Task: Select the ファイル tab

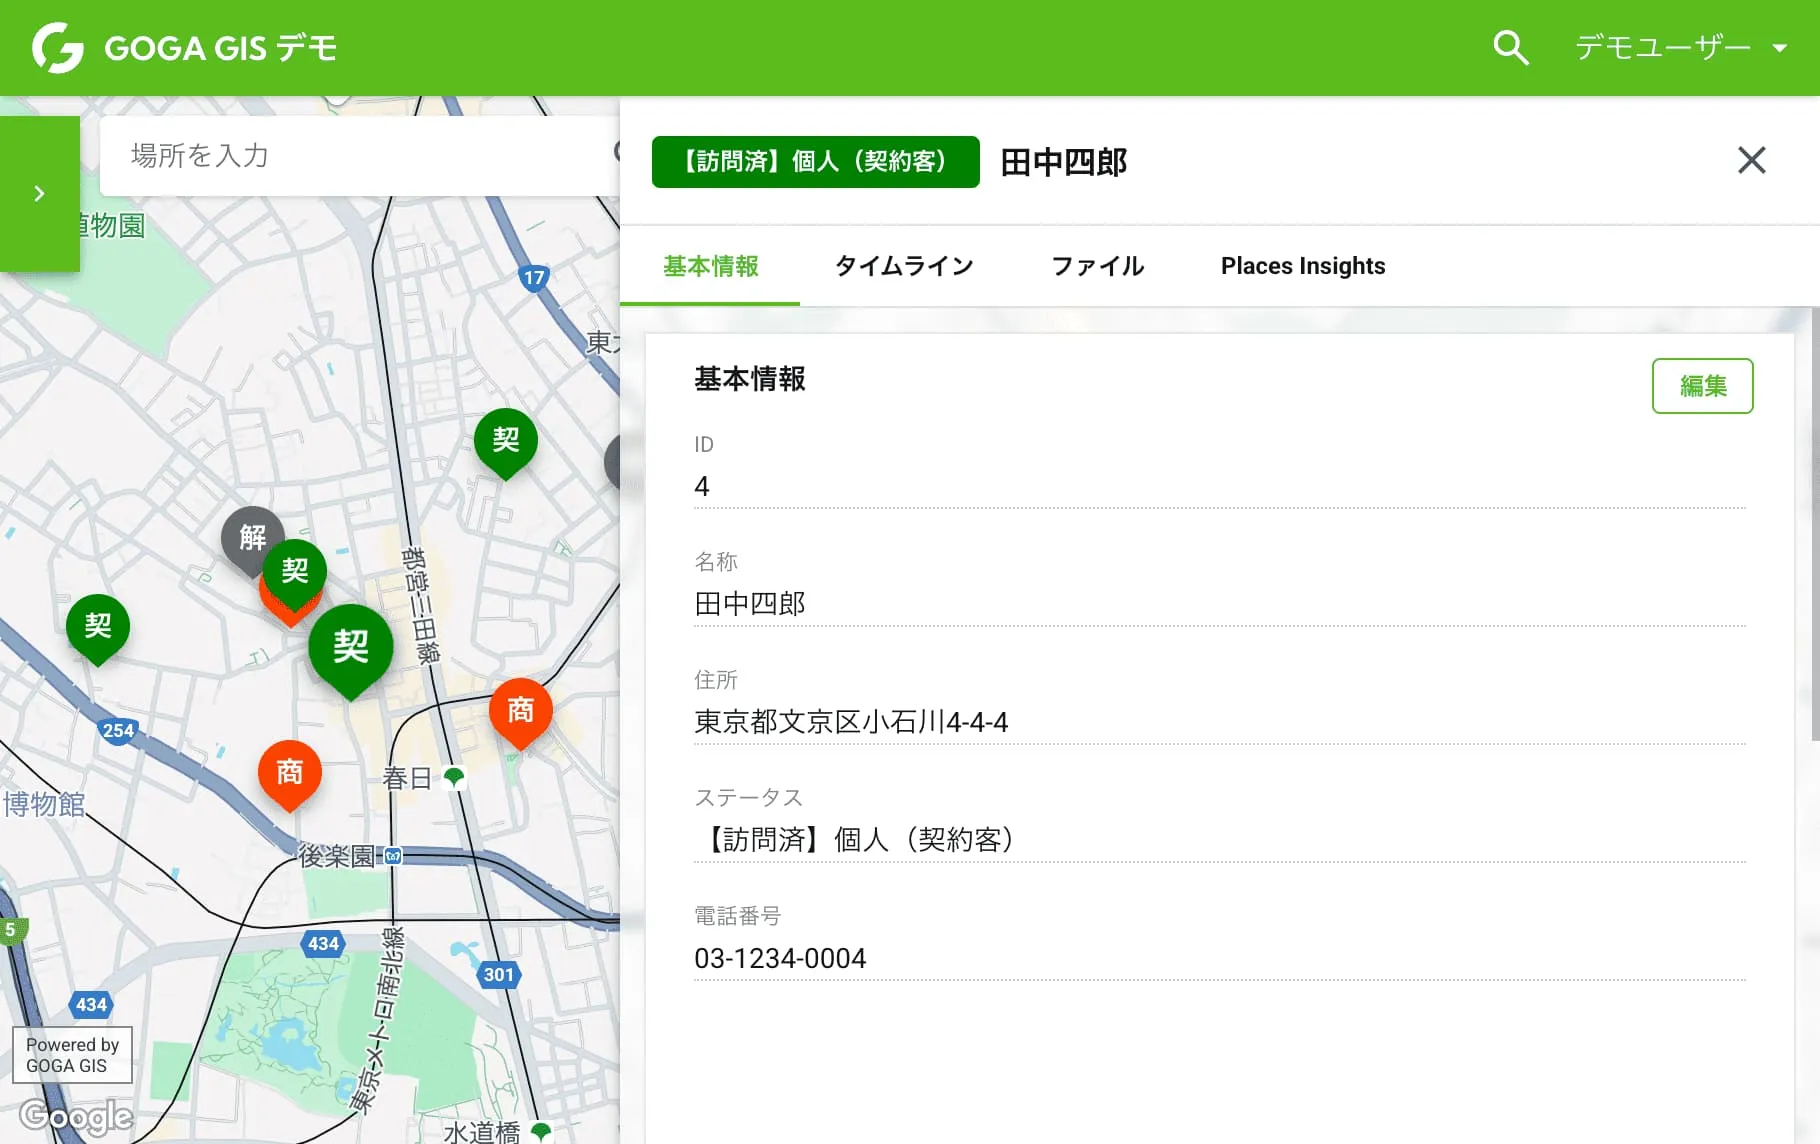Action: tap(1097, 266)
